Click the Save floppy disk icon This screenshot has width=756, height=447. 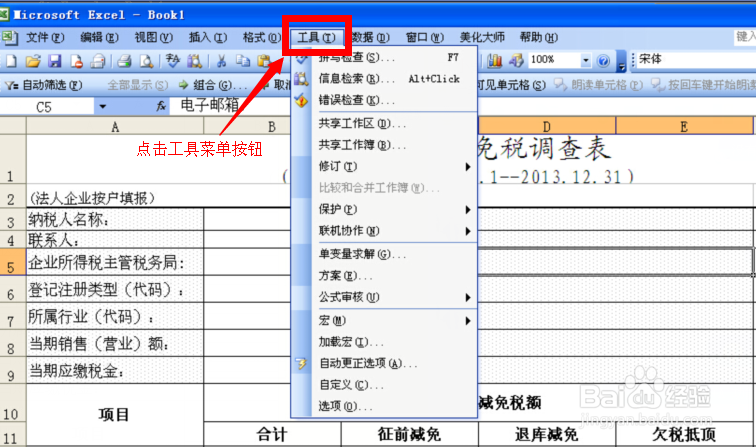(54, 61)
